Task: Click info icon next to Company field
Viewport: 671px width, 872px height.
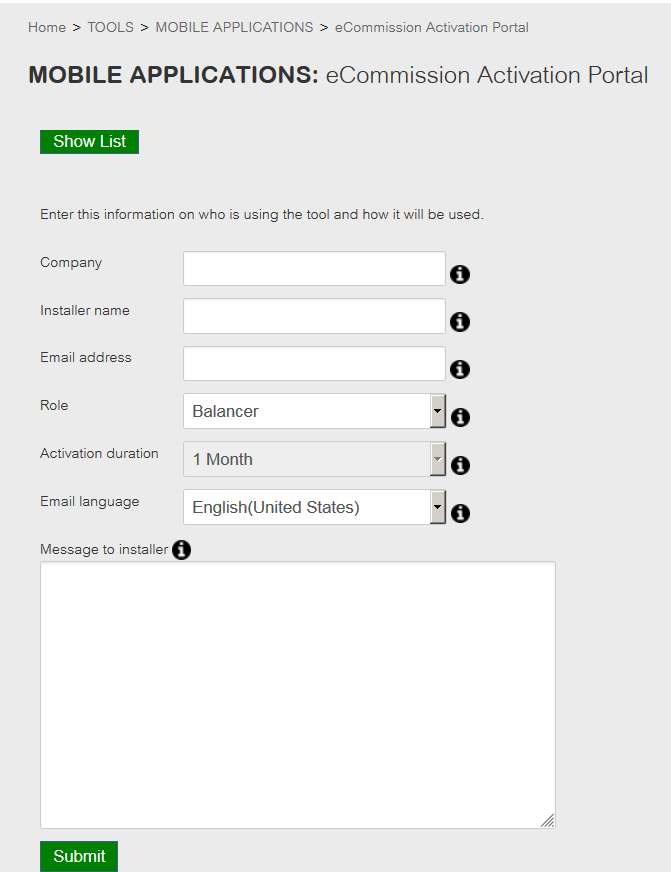Action: [460, 274]
